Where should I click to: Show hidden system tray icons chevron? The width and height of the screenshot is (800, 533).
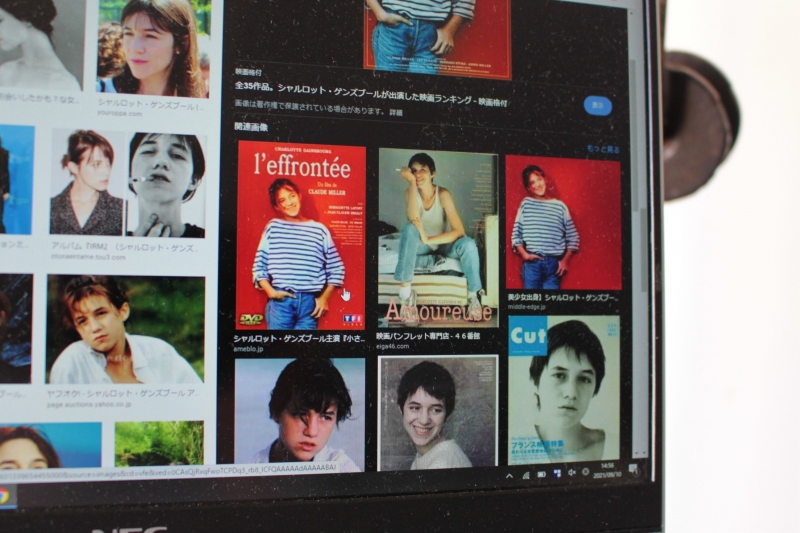509,476
